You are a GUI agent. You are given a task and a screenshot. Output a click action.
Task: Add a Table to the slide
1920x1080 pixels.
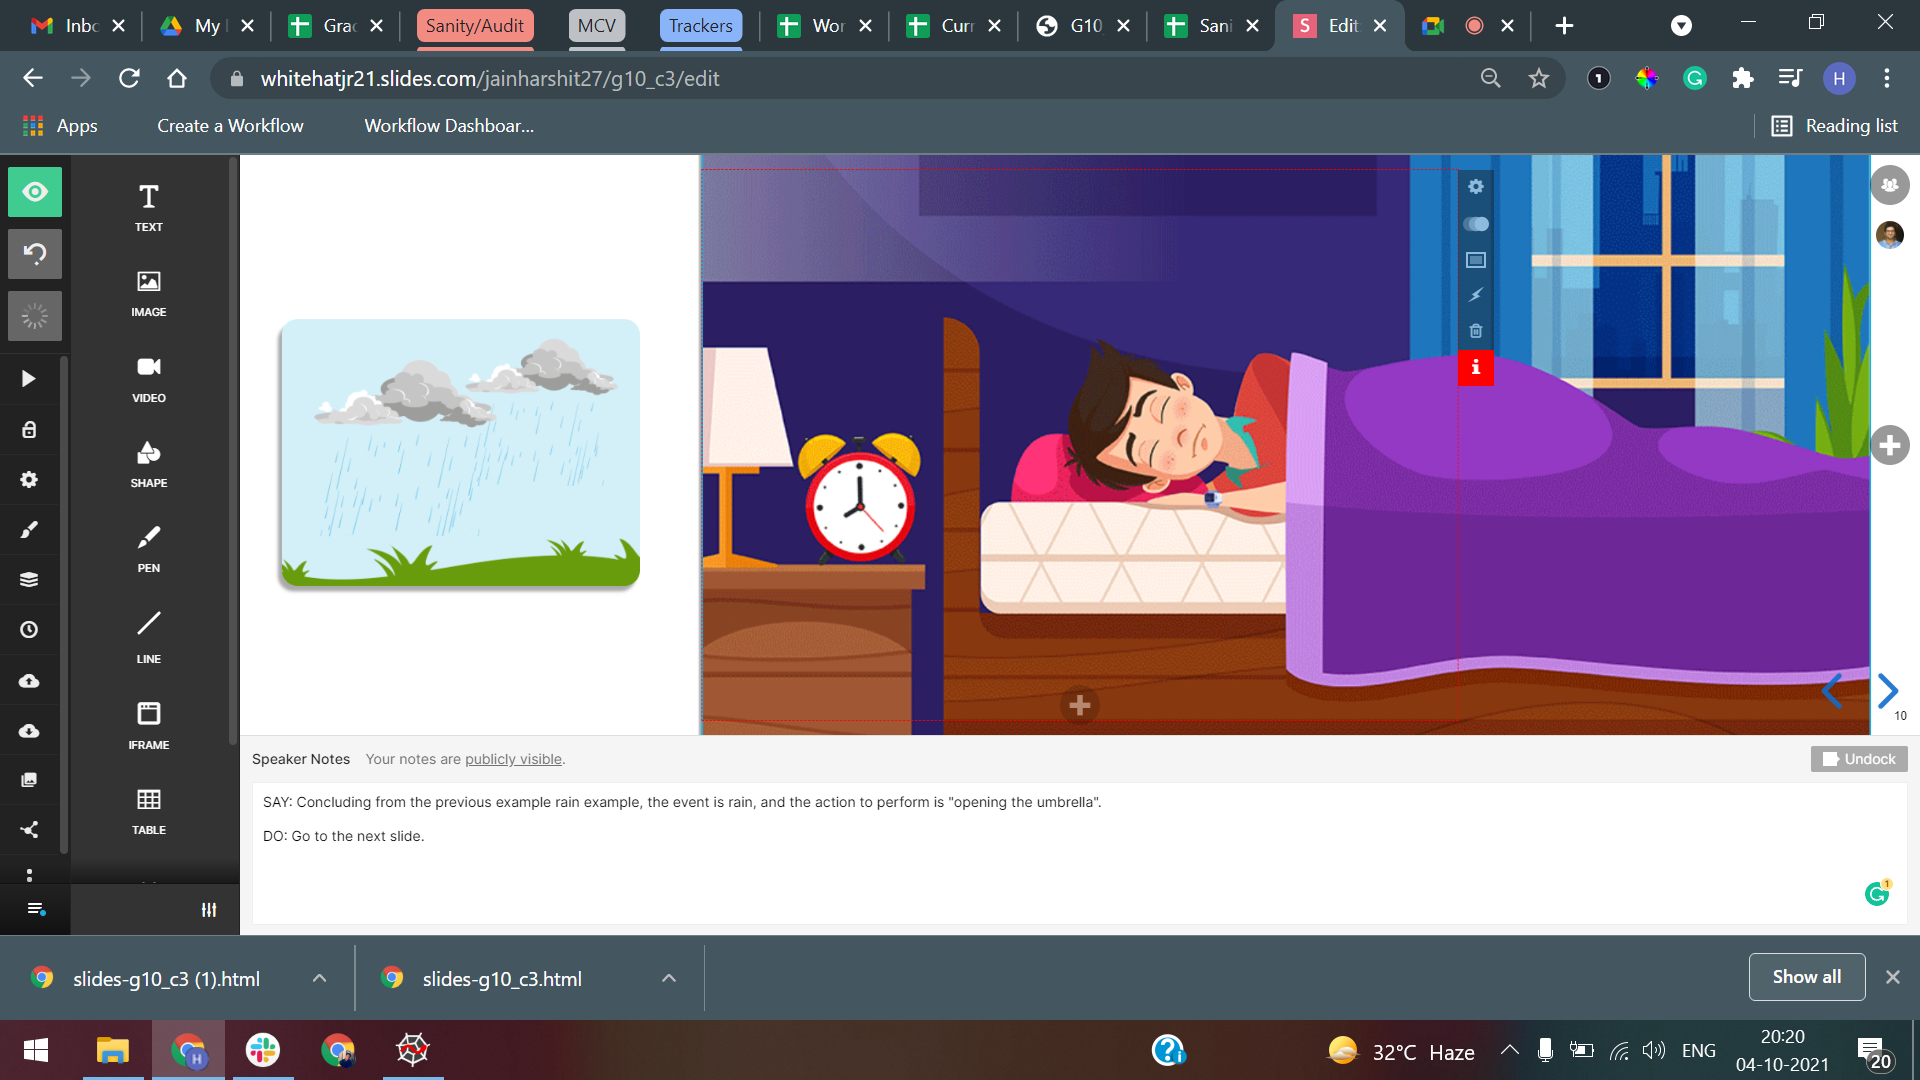click(x=148, y=811)
